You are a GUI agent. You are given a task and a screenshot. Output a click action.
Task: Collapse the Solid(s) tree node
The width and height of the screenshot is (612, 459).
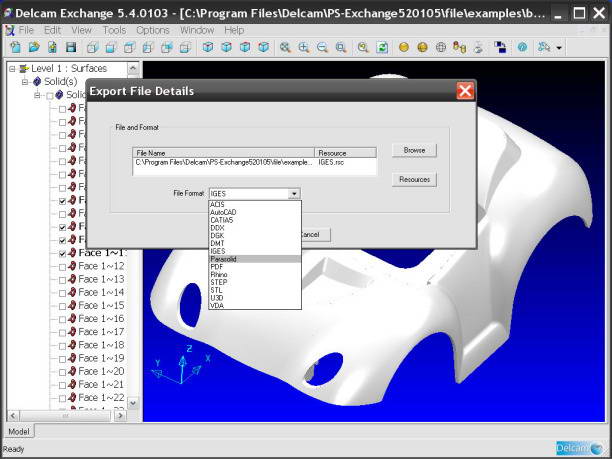[25, 82]
